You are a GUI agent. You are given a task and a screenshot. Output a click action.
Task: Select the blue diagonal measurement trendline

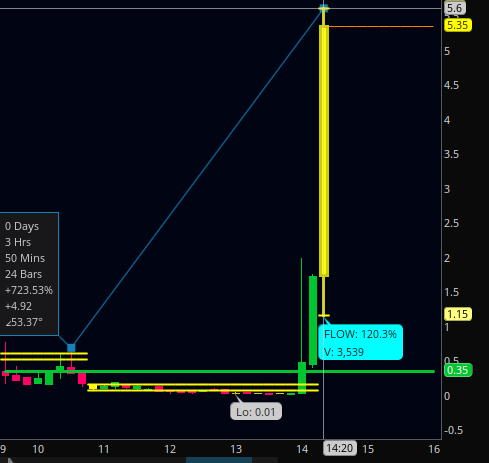197,178
